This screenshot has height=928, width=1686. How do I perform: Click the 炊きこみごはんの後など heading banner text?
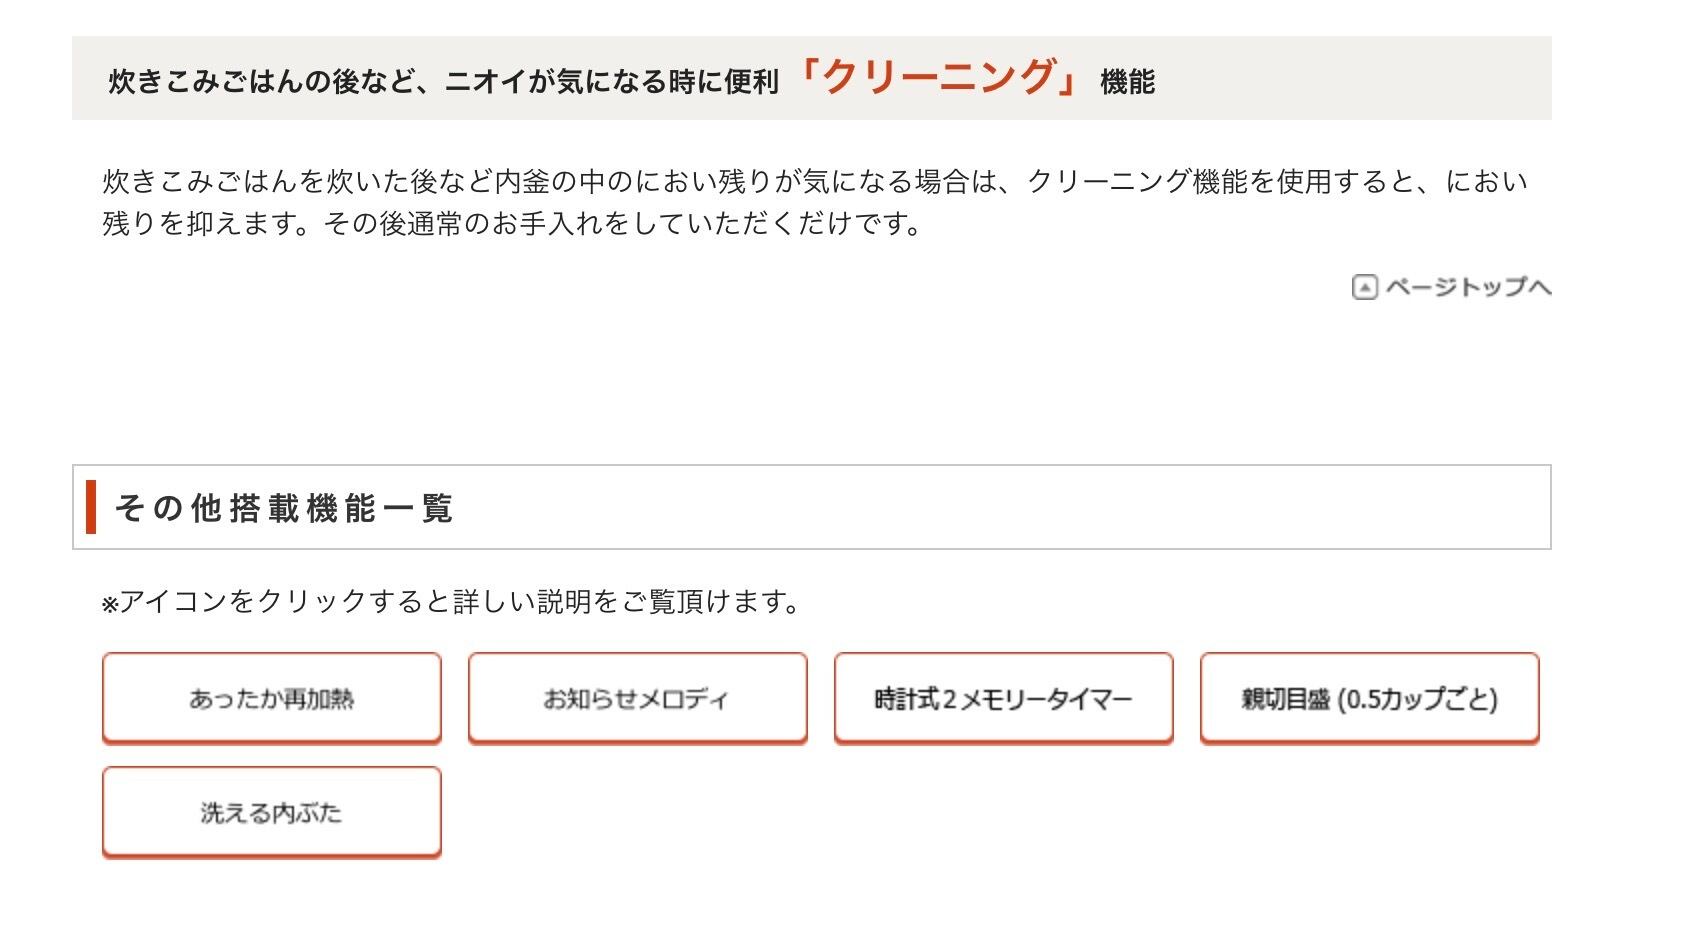(444, 81)
